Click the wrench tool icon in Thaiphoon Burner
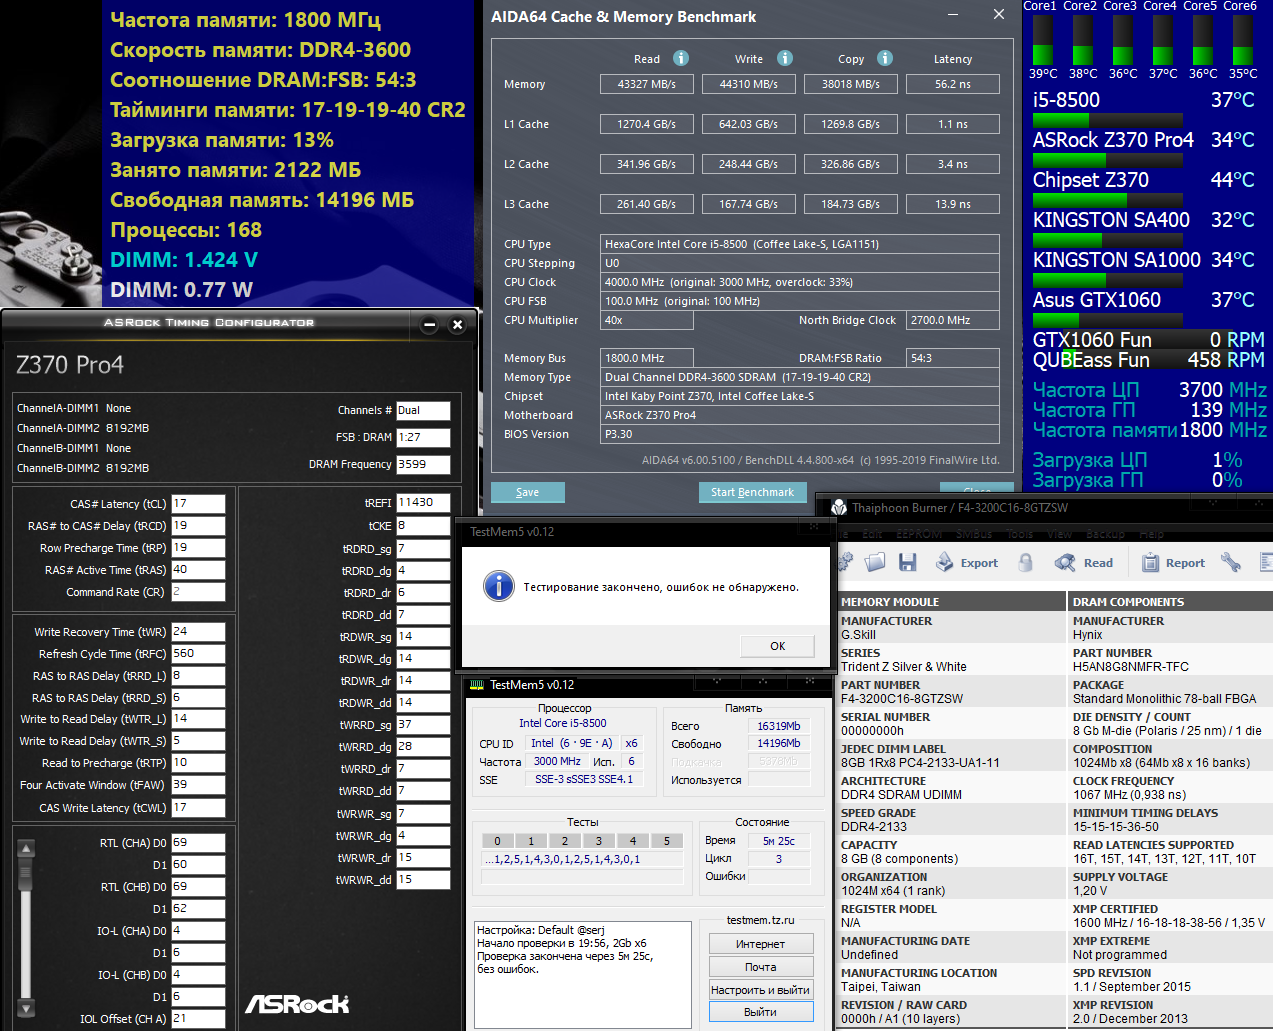Viewport: 1273px width, 1031px height. point(1231,563)
